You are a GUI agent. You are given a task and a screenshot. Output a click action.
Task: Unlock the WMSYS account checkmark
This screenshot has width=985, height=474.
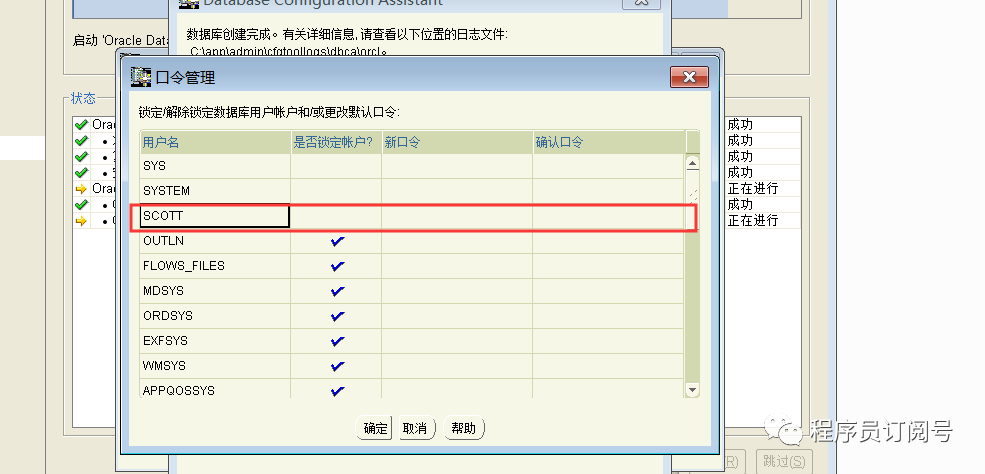[337, 366]
